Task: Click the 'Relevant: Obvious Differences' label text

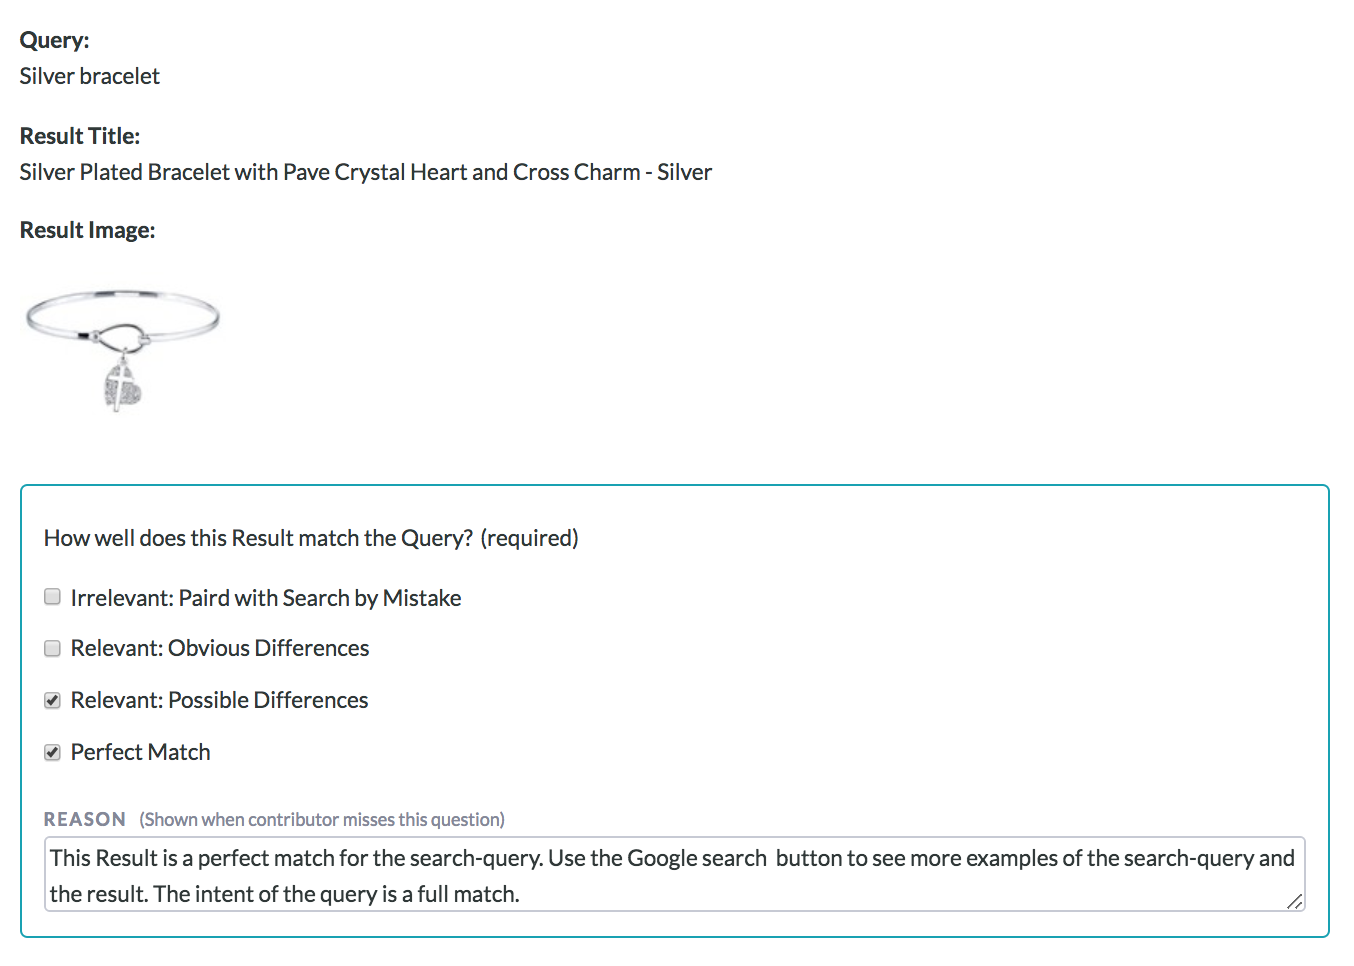Action: (x=220, y=648)
